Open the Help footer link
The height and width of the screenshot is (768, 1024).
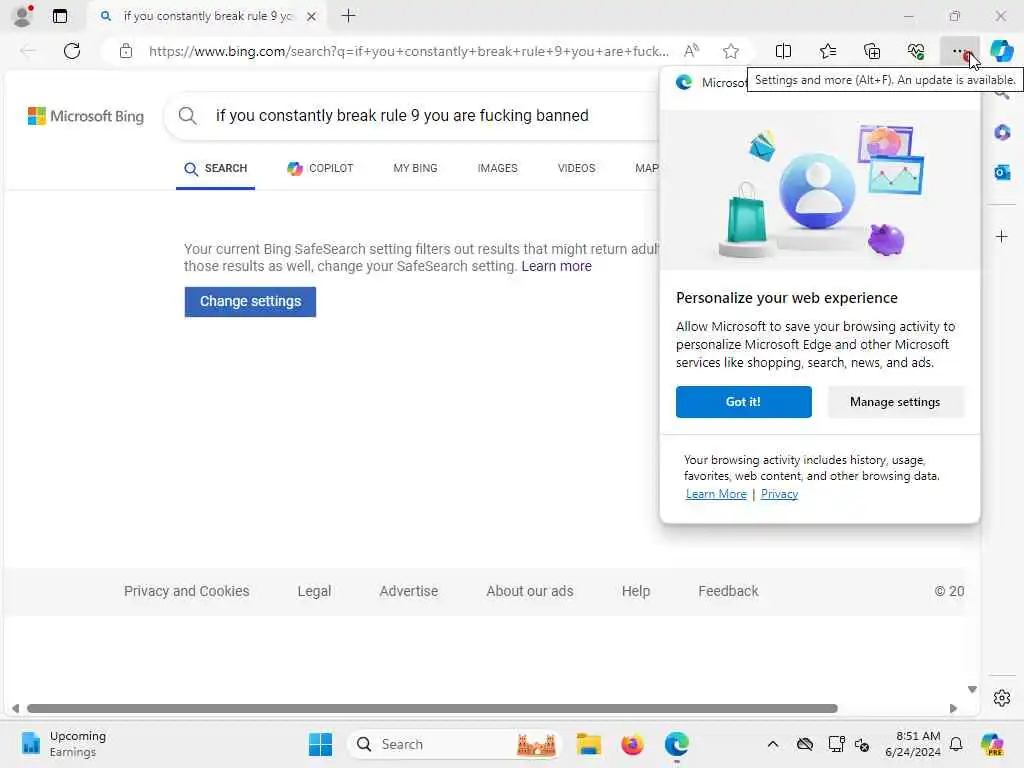point(635,591)
